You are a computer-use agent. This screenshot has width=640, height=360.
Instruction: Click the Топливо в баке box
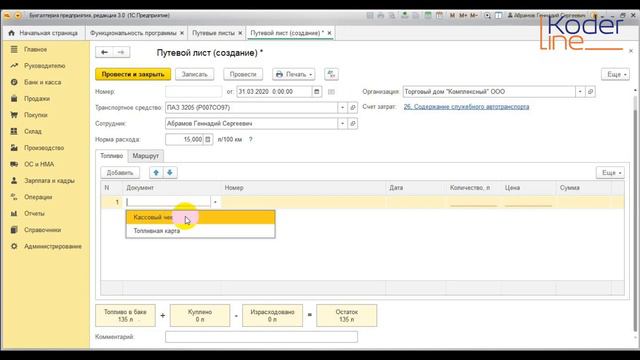tap(125, 316)
